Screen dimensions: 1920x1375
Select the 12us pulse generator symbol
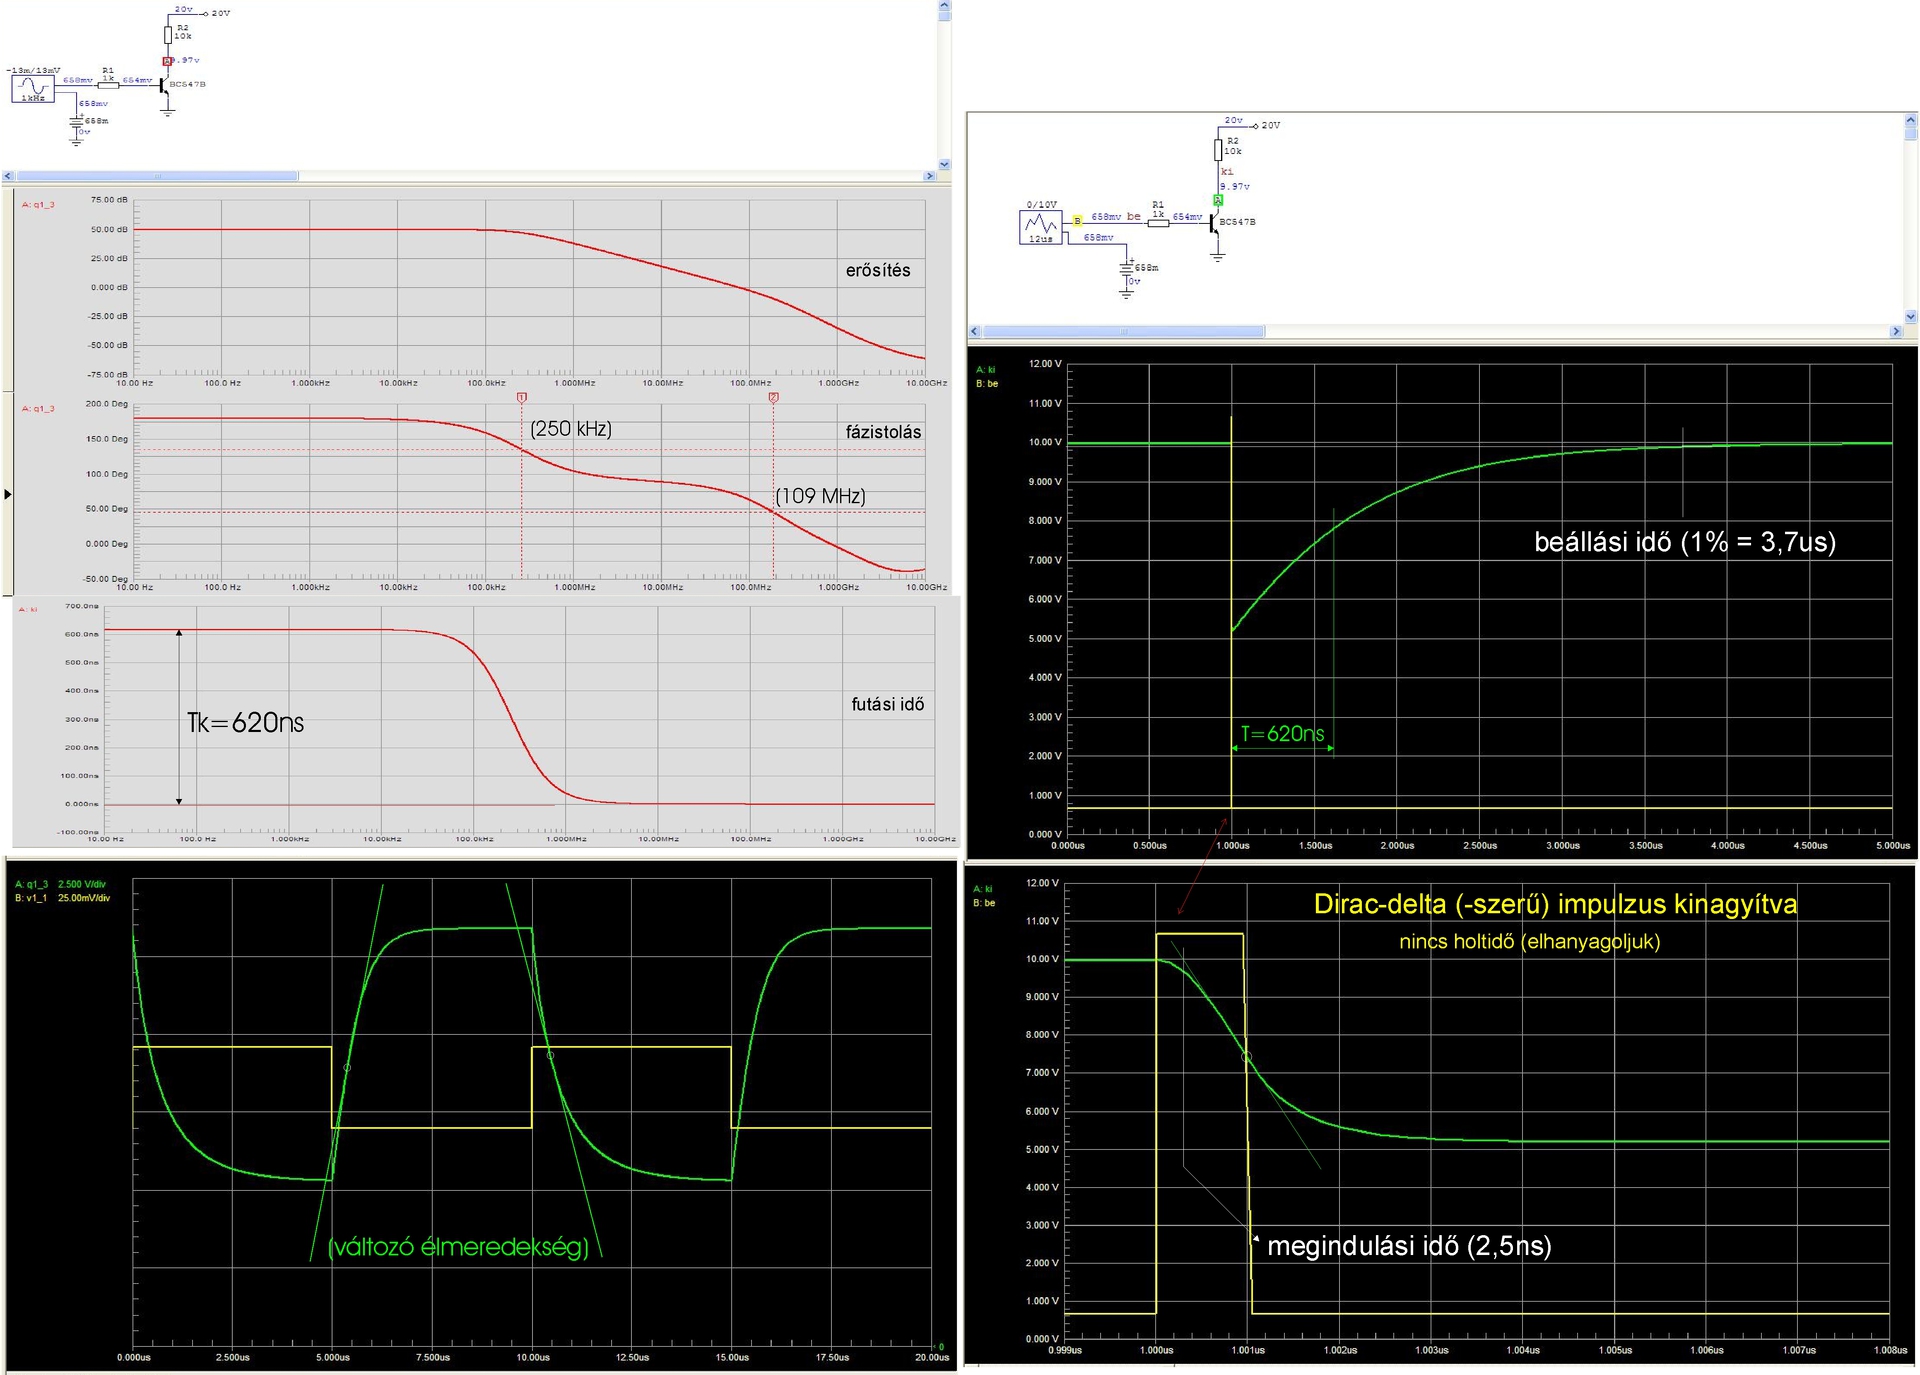click(x=1041, y=227)
